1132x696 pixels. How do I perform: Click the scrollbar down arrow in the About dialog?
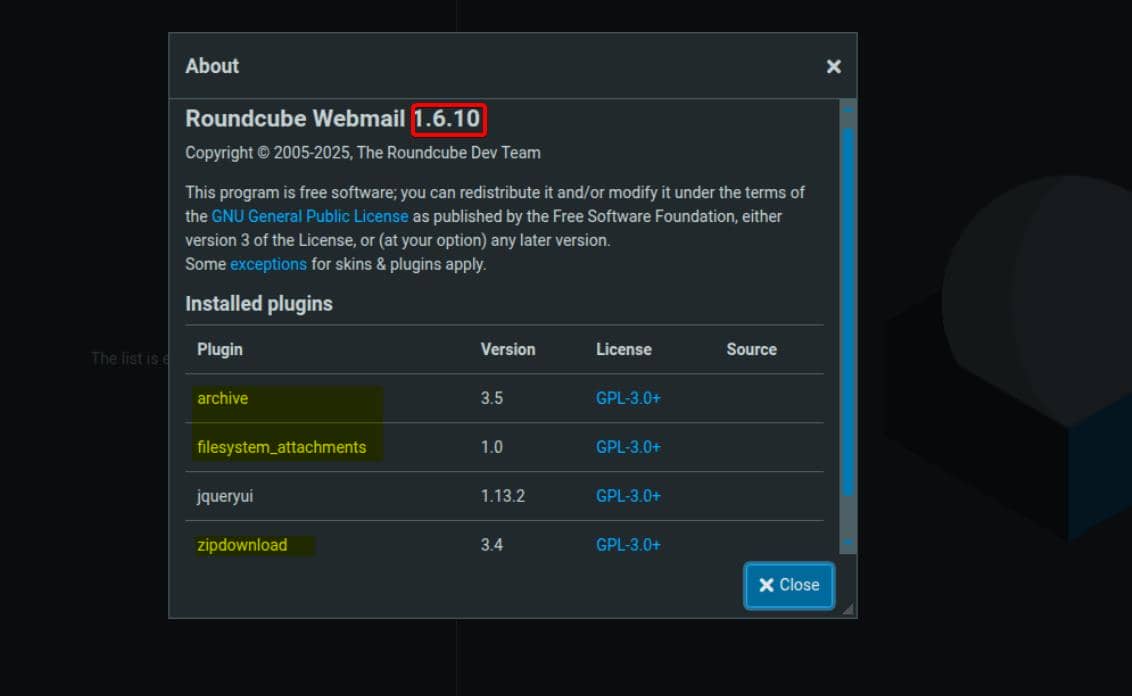[848, 542]
